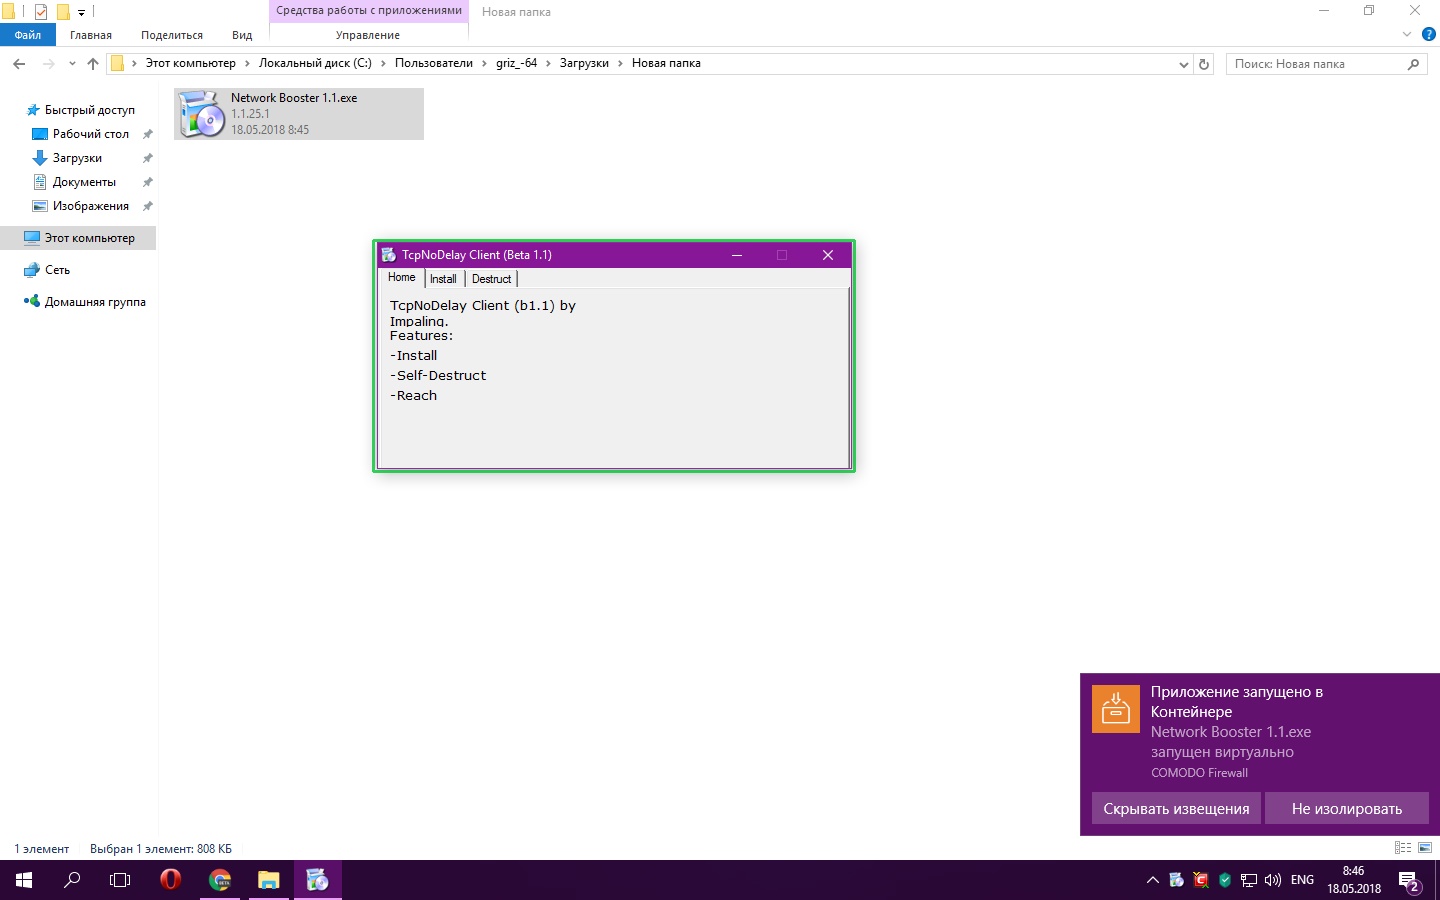Open the Файл menu in Explorer
The height and width of the screenshot is (900, 1440).
click(28, 35)
